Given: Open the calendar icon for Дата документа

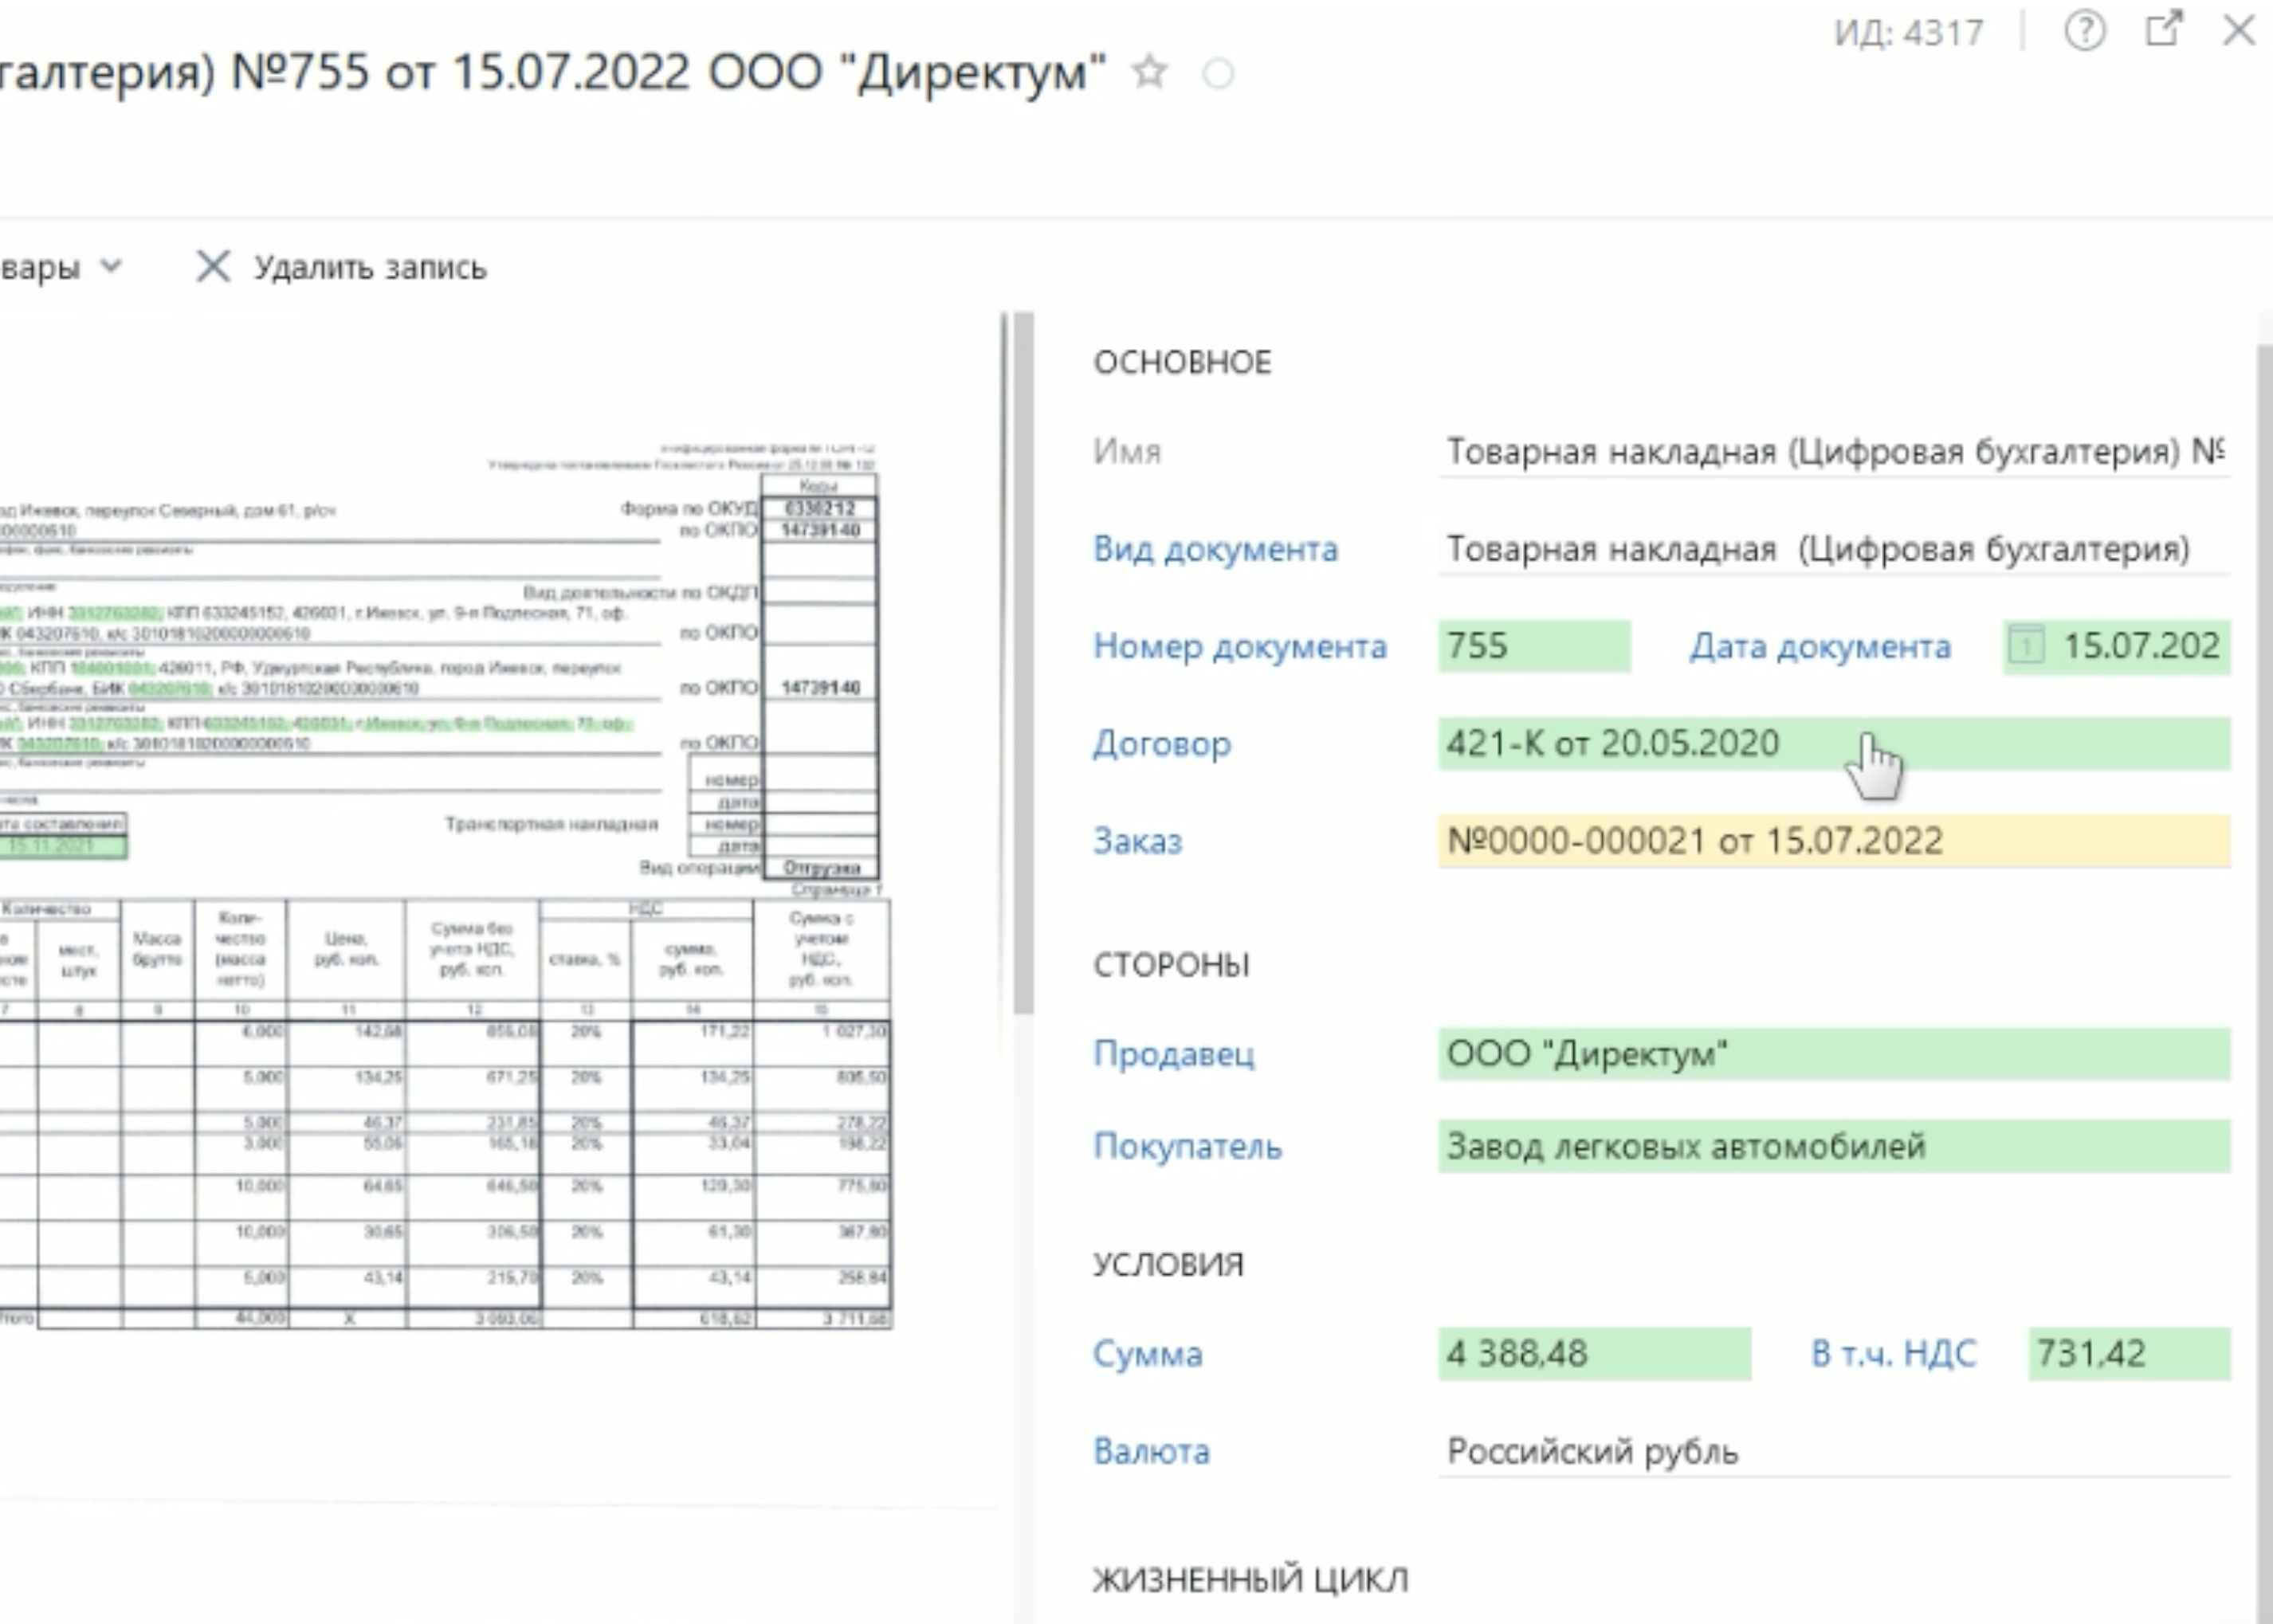Looking at the screenshot, I should (x=2027, y=646).
